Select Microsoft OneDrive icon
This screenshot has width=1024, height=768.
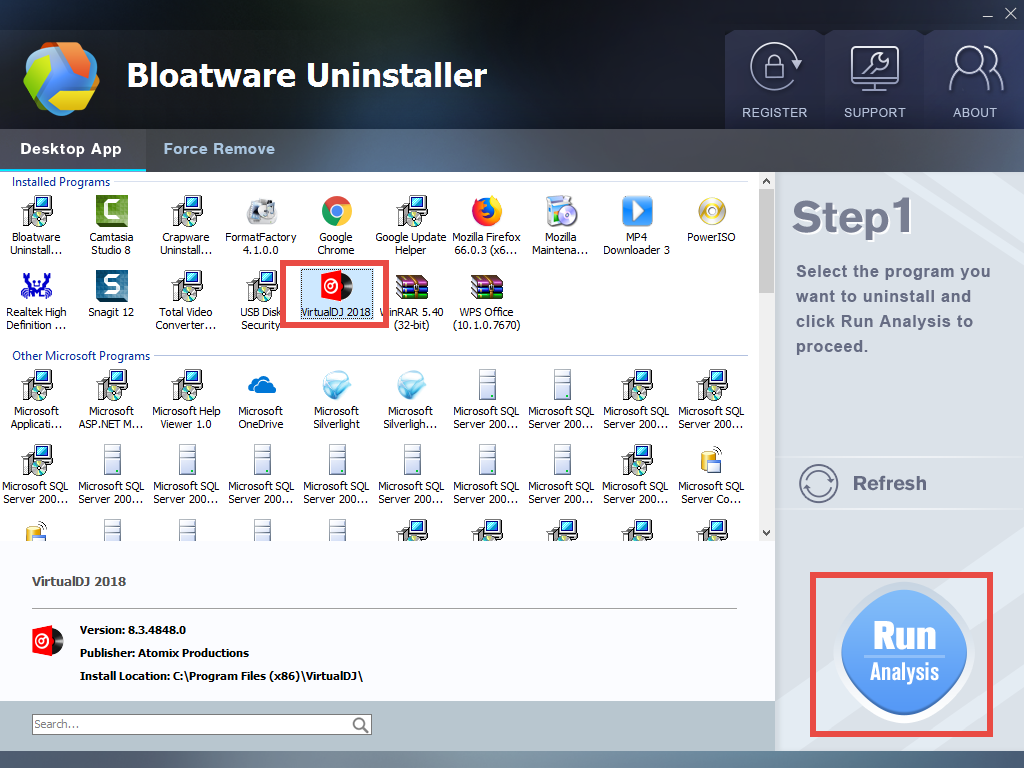click(261, 385)
